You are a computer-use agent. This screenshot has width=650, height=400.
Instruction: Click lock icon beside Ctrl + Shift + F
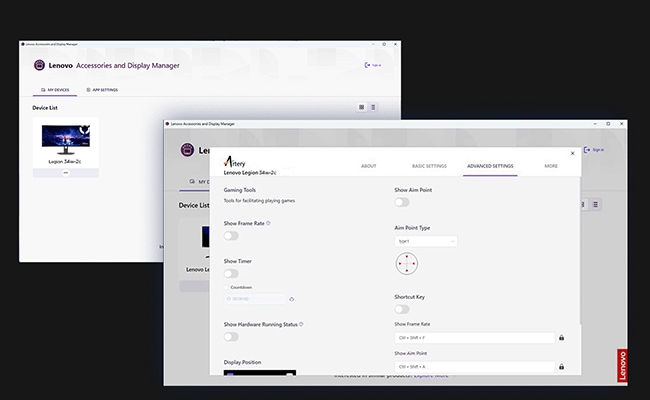click(561, 337)
